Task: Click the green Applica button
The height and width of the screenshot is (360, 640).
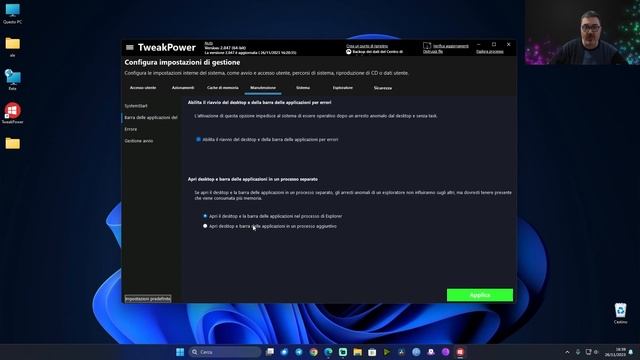Action: pyautogui.click(x=480, y=295)
